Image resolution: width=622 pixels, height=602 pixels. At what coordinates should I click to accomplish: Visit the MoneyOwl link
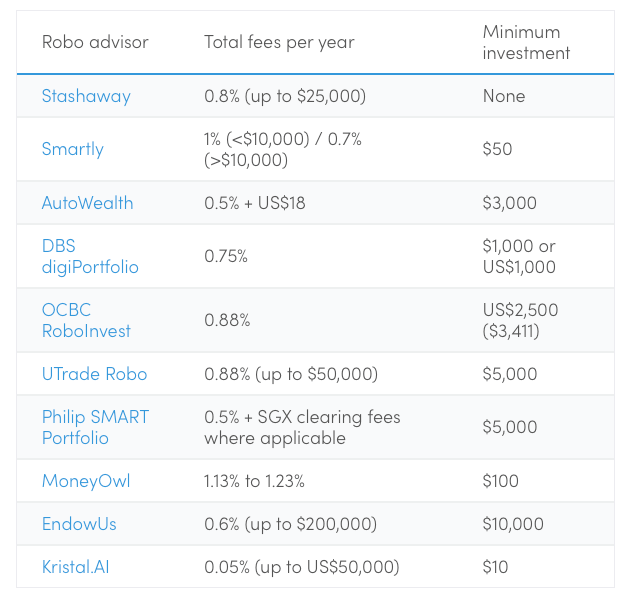pyautogui.click(x=86, y=481)
